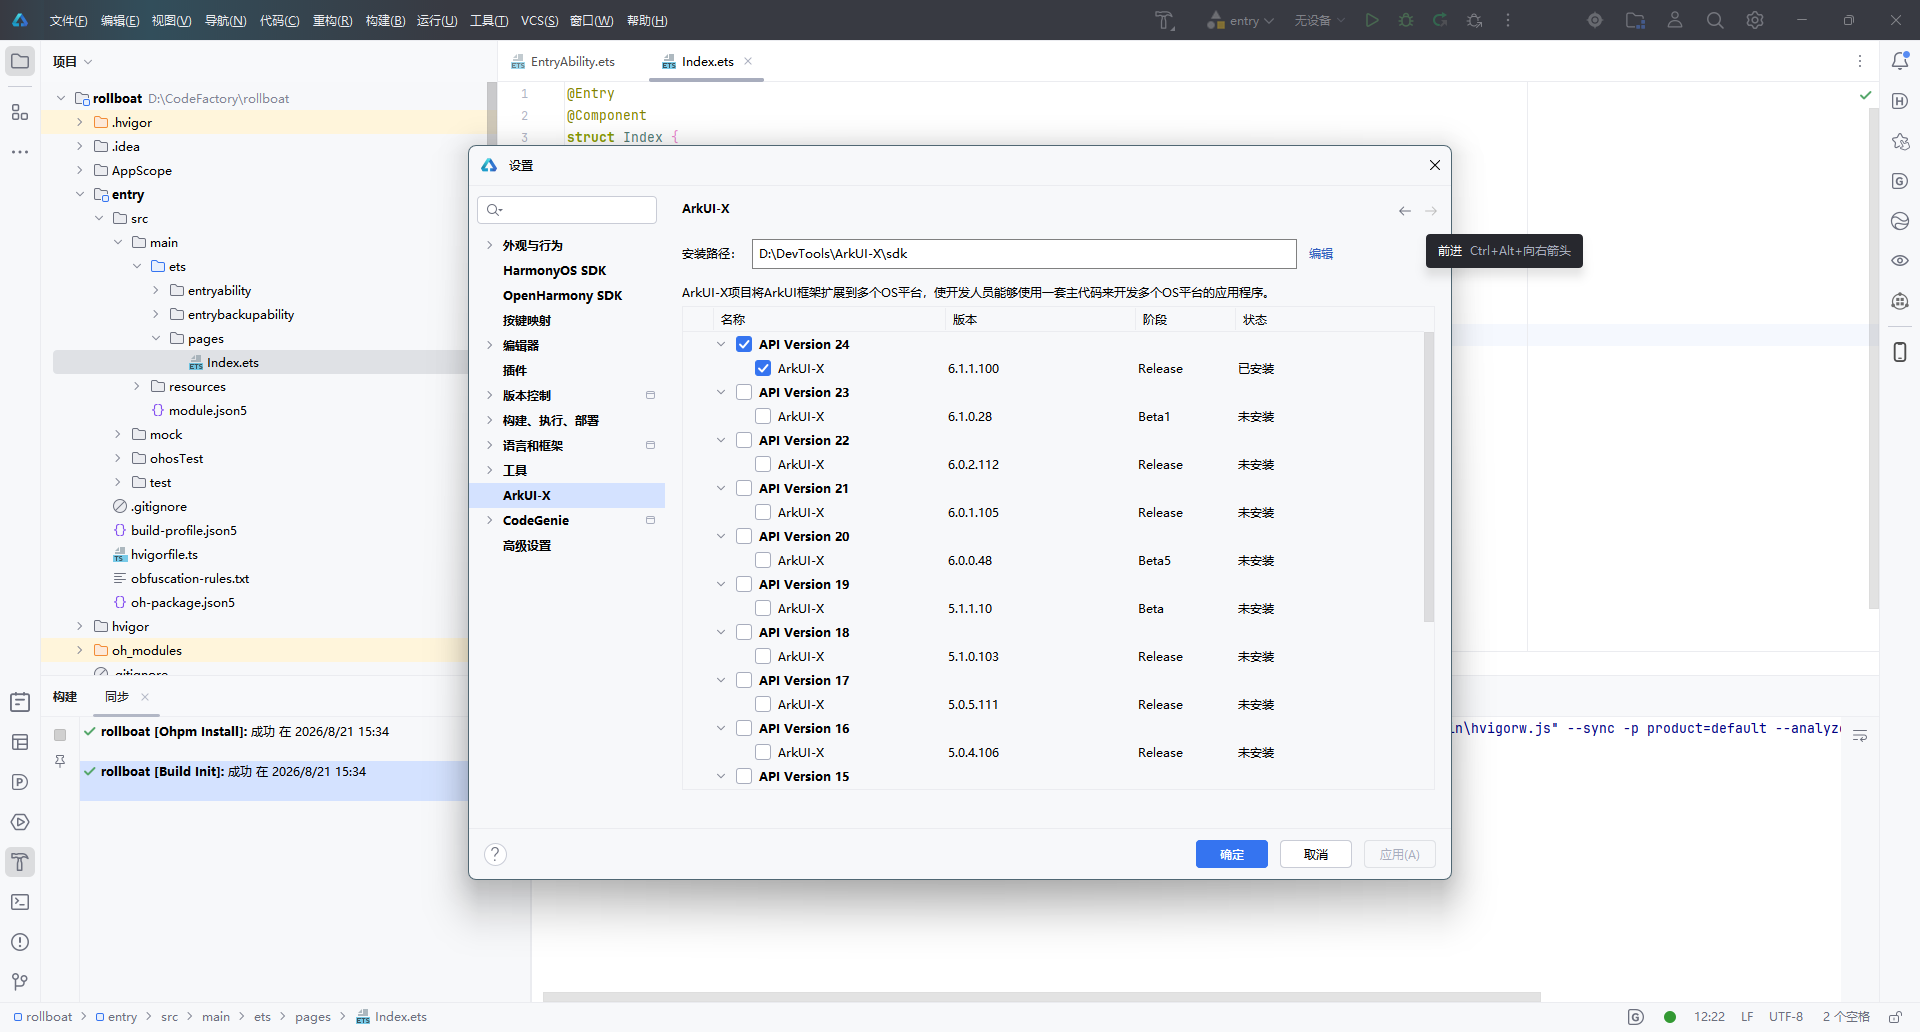Image resolution: width=1920 pixels, height=1032 pixels.
Task: Click the green status dot in status bar
Action: (1670, 1017)
